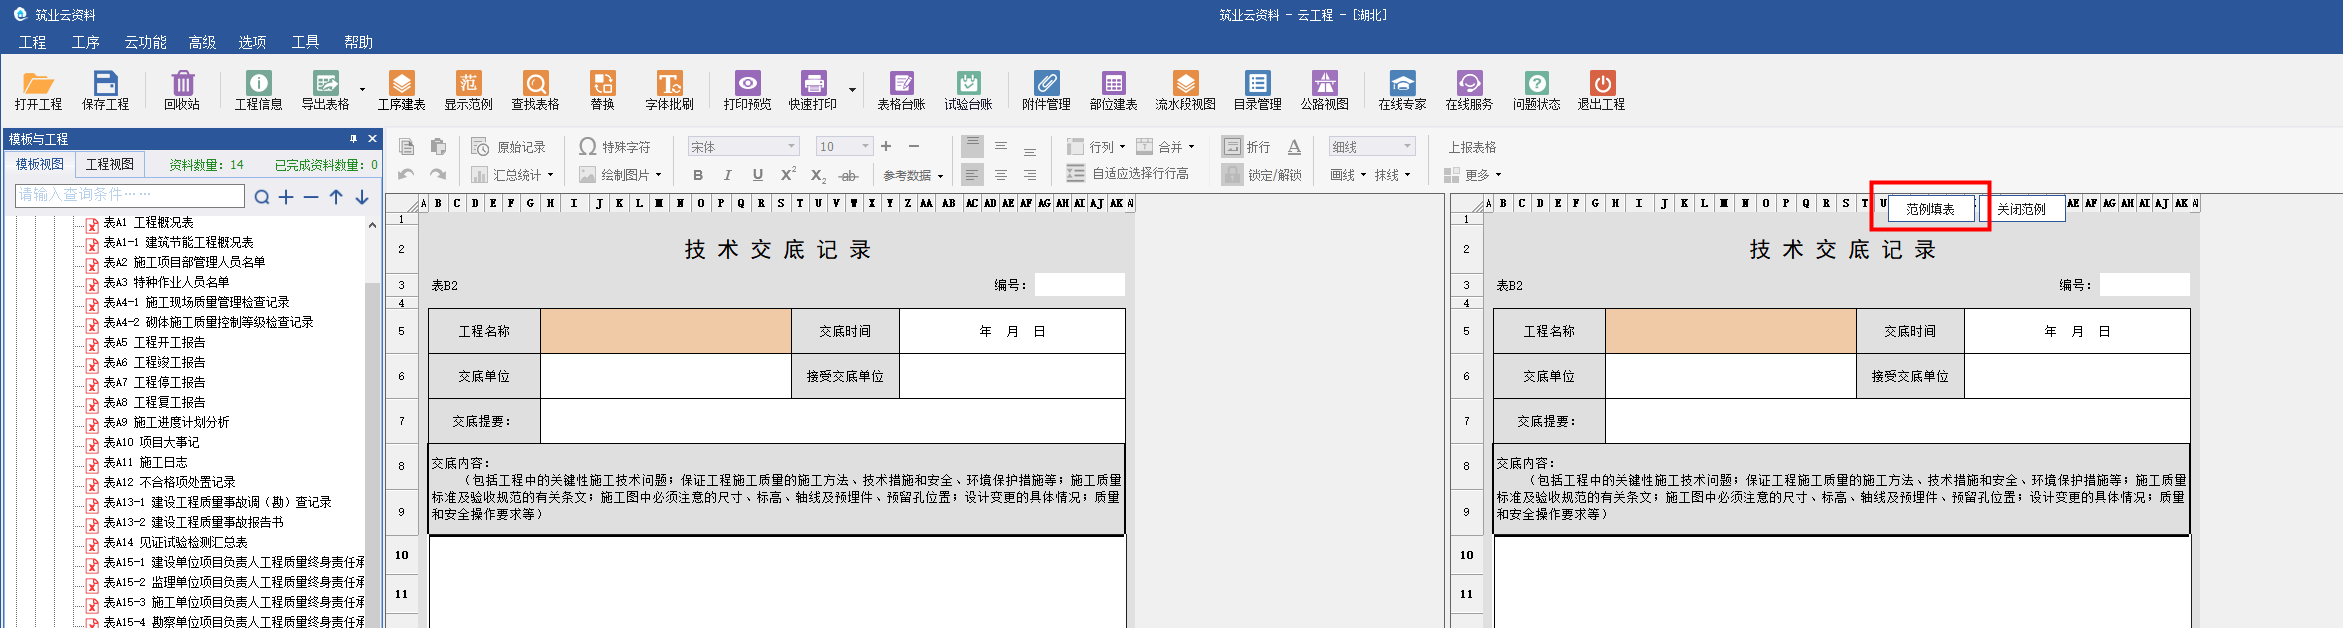The width and height of the screenshot is (2343, 628).
Task: Open the 细线 line style dropdown
Action: click(x=1407, y=146)
